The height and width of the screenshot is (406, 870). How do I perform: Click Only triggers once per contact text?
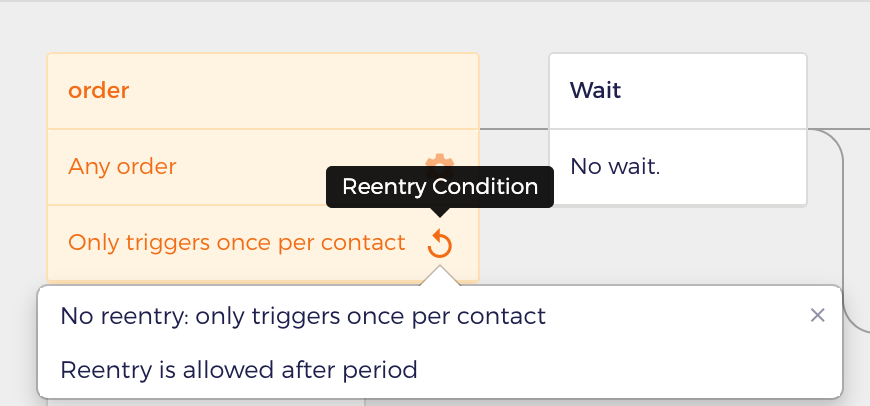(237, 243)
